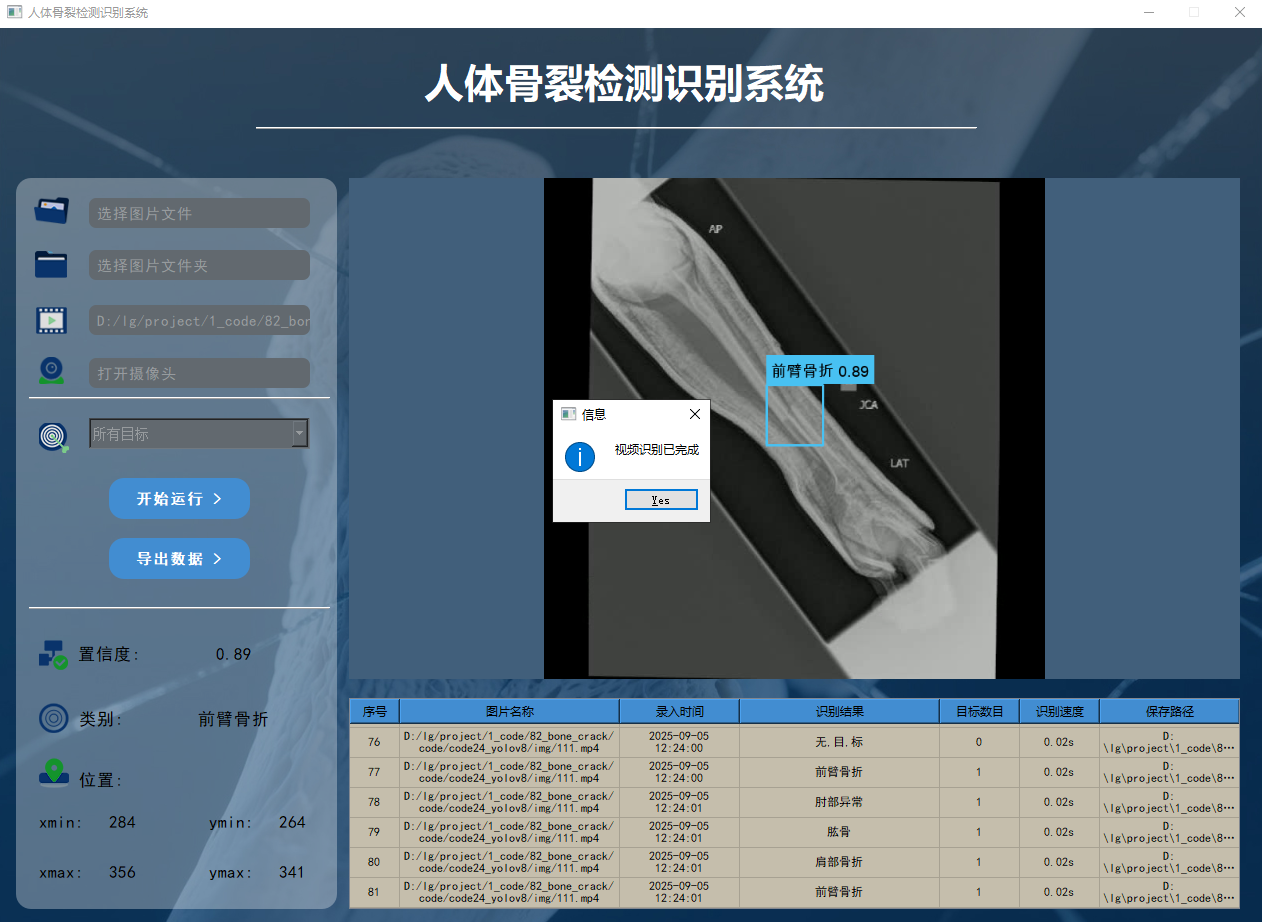Click the 无.目.标 result cell
This screenshot has height=922, width=1262.
(x=840, y=742)
